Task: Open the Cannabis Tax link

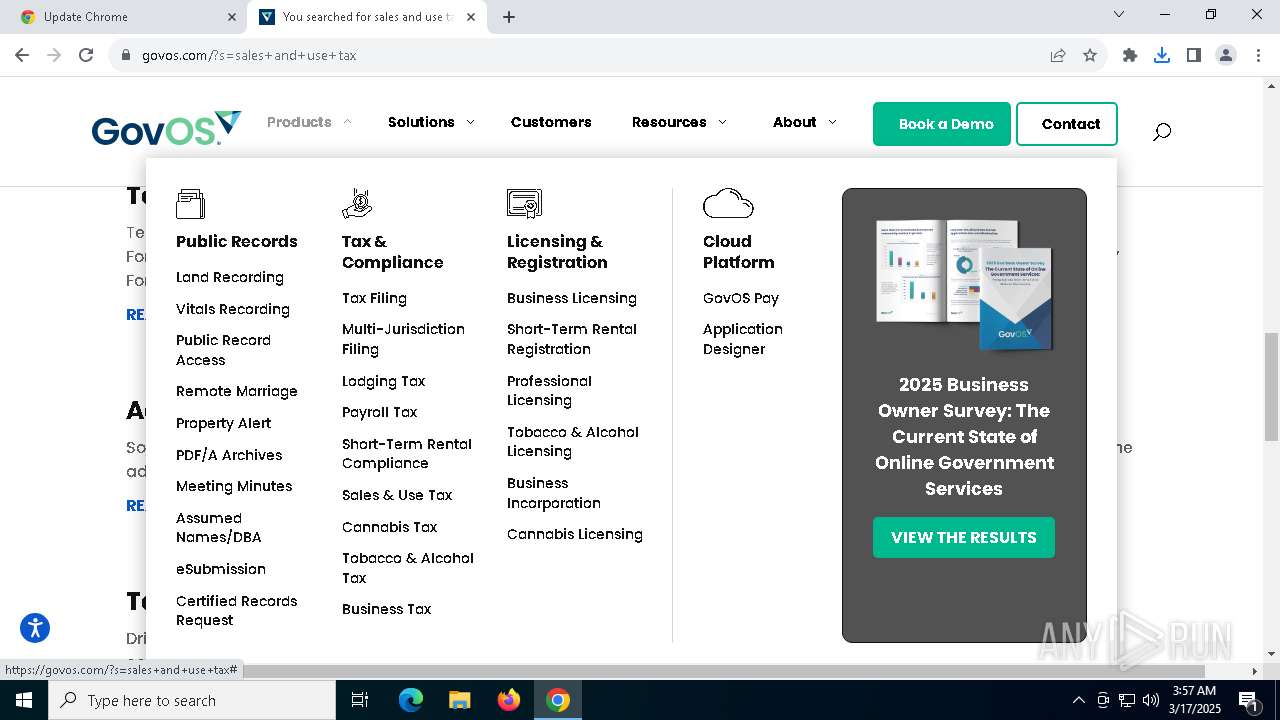Action: coord(390,527)
